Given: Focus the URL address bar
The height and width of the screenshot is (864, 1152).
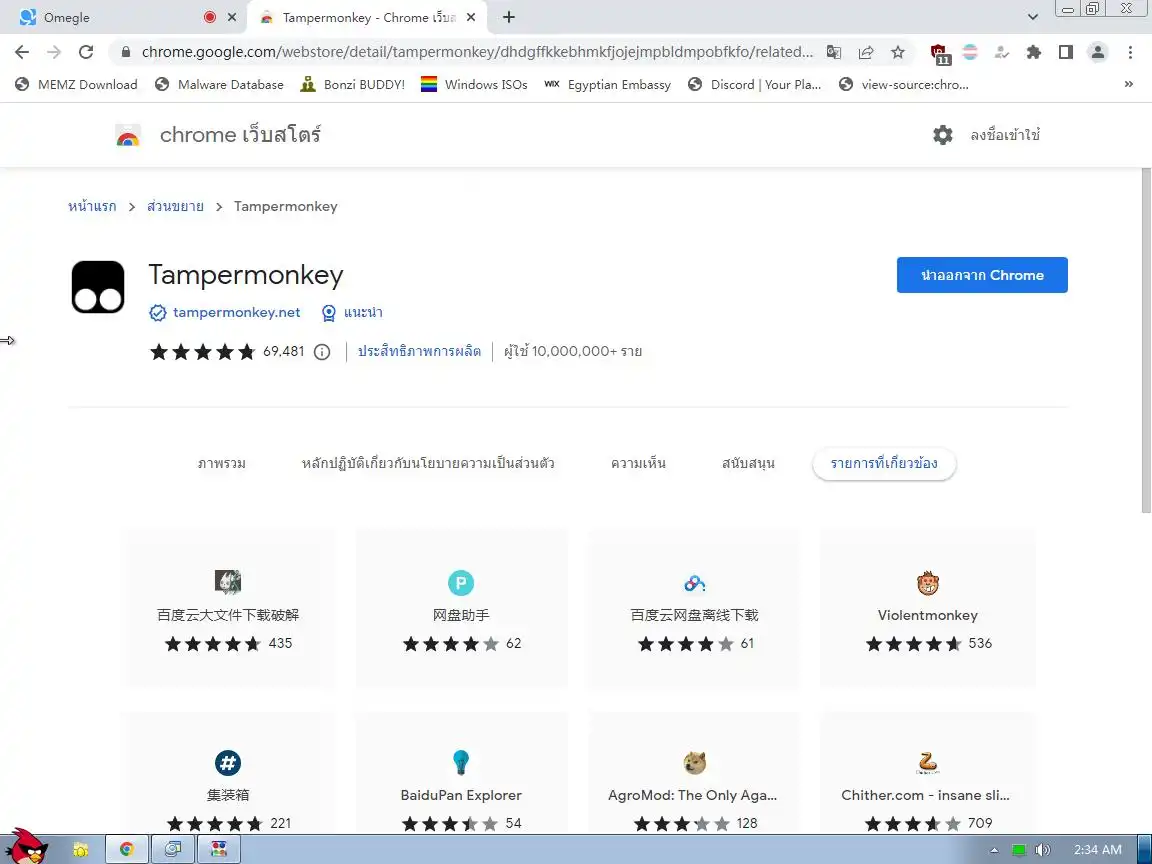Looking at the screenshot, I should click(477, 52).
